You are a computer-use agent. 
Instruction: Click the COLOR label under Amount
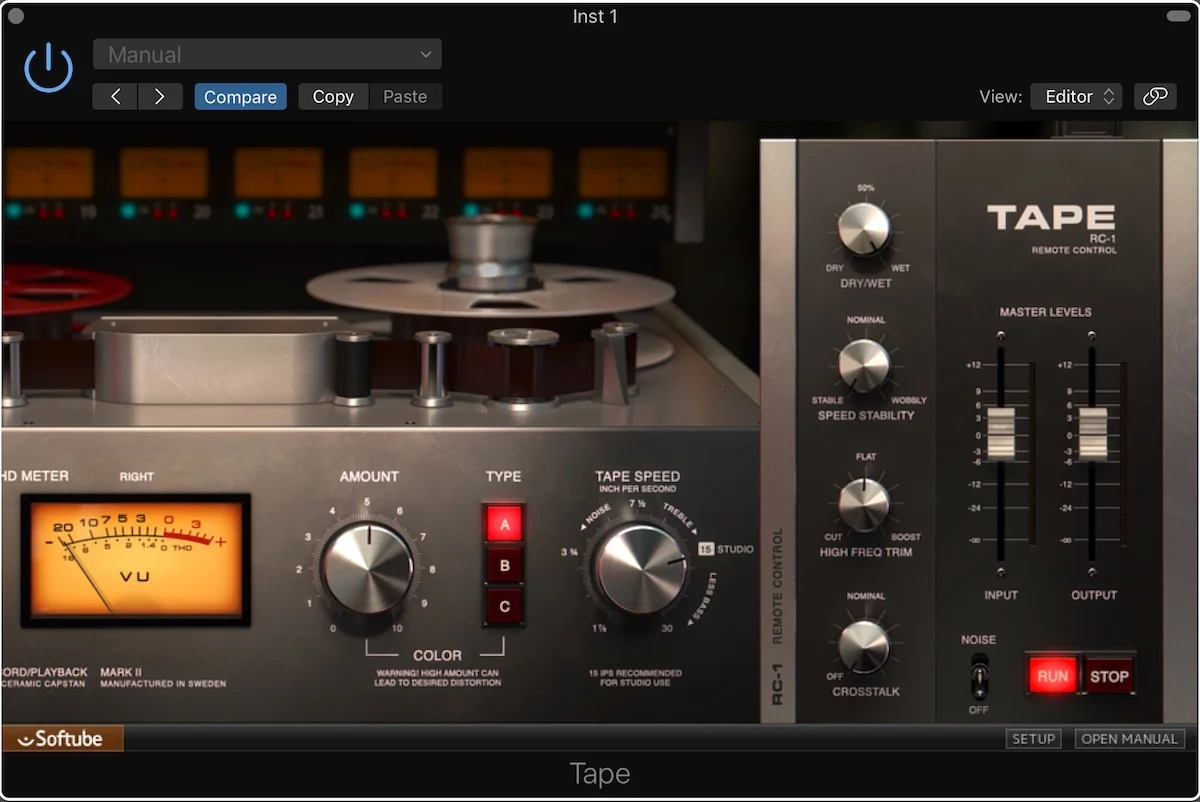437,656
